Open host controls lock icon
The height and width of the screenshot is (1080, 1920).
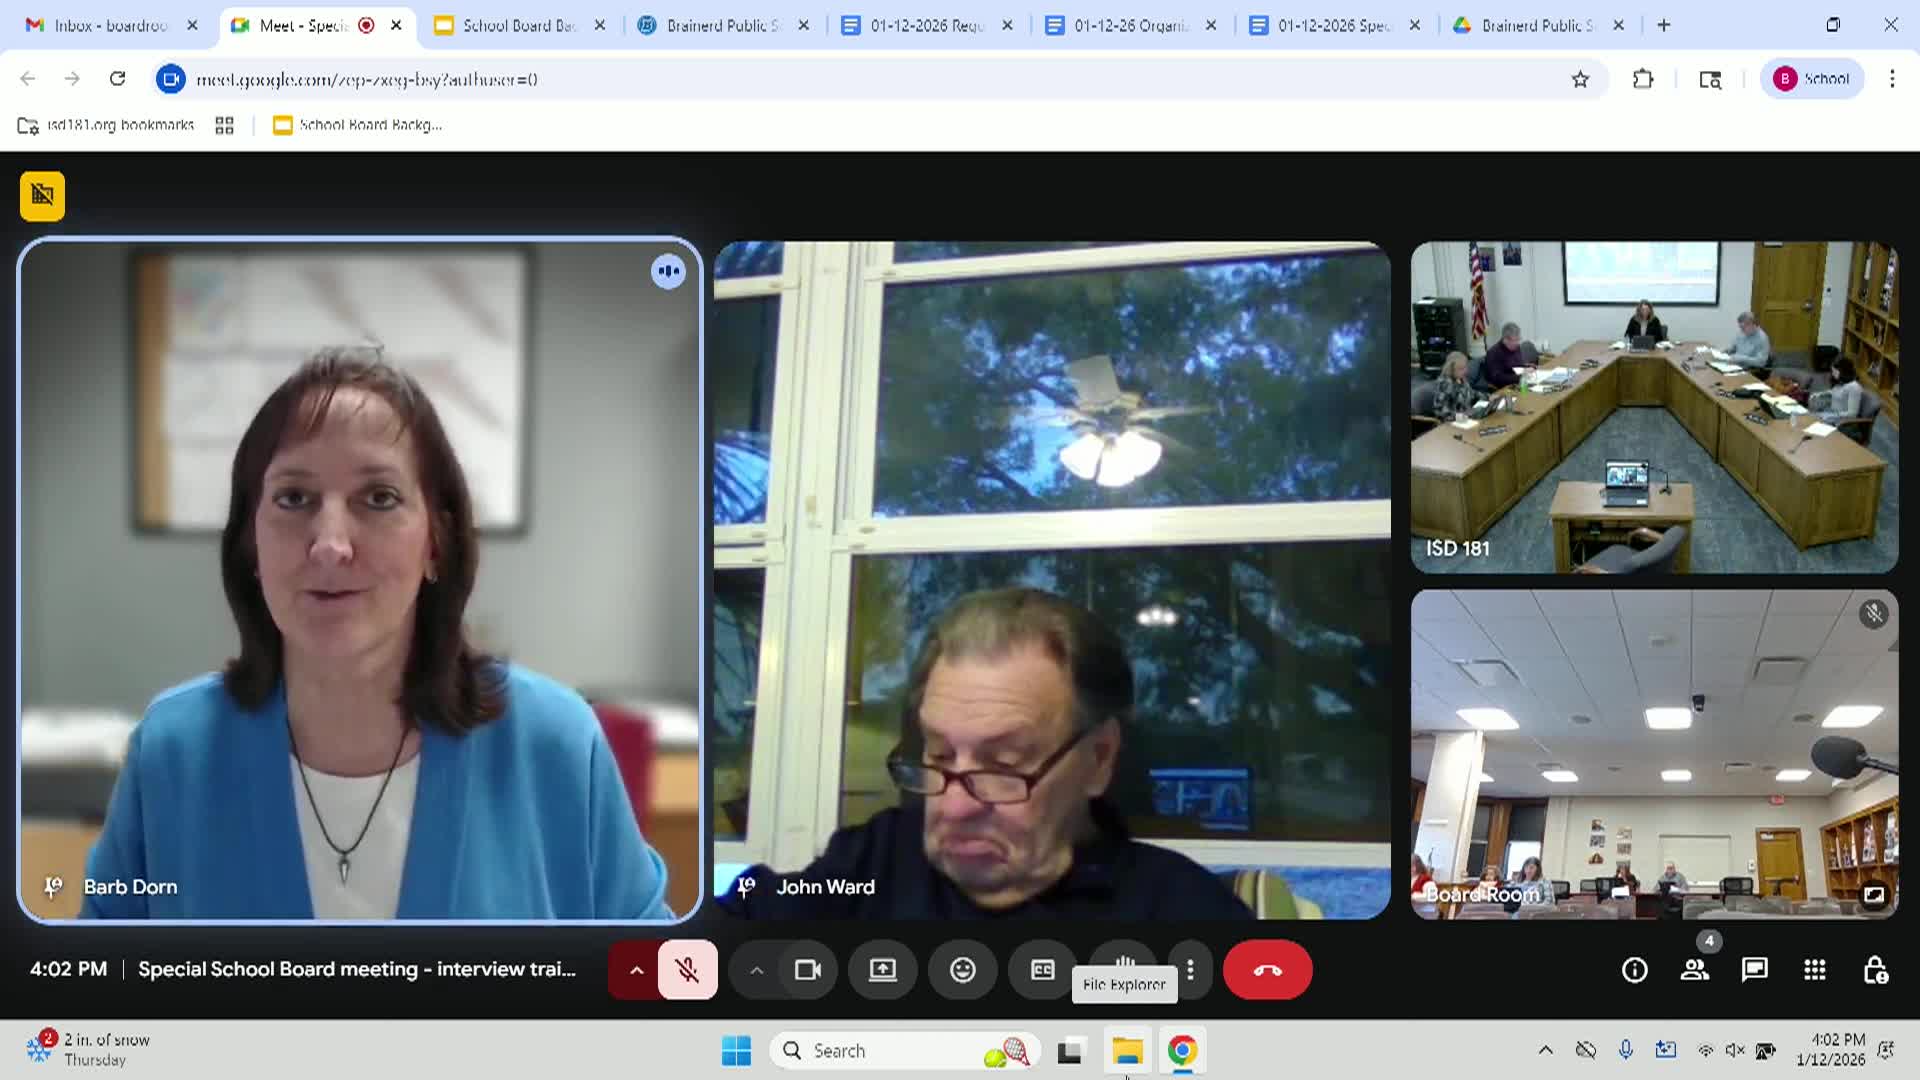pyautogui.click(x=1875, y=970)
